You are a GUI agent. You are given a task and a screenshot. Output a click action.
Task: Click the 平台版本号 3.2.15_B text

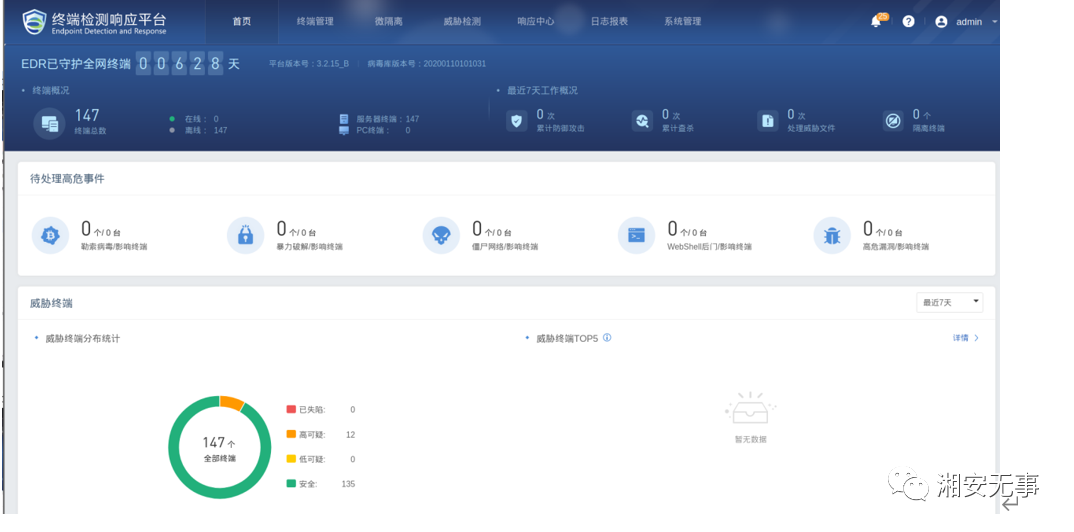pos(309,64)
